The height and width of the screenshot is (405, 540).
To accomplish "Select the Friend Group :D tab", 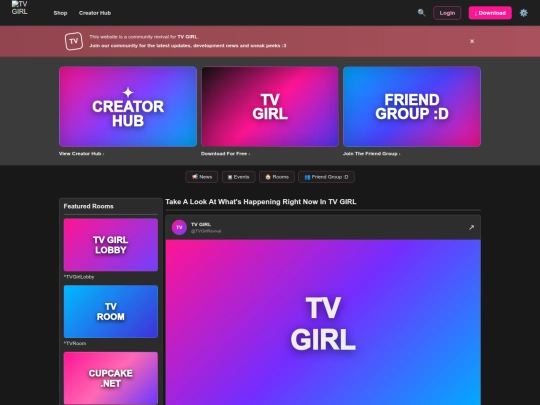I will [x=326, y=177].
